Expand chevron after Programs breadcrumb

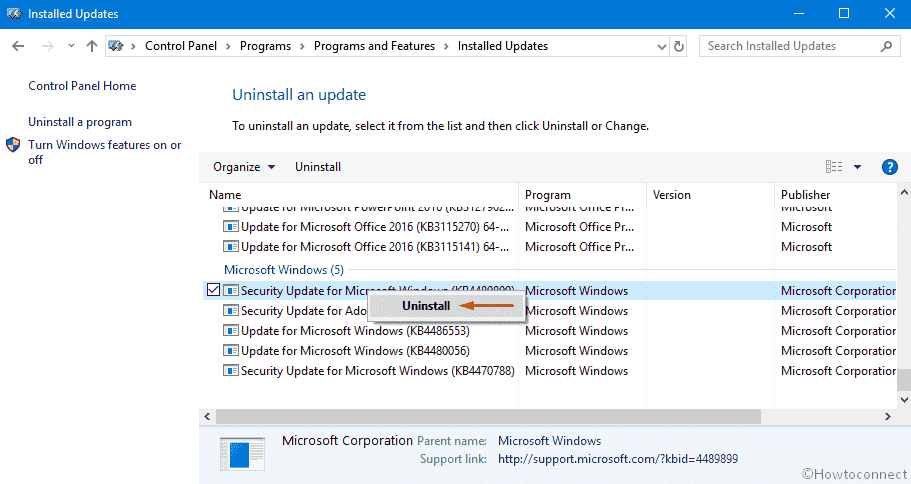(302, 46)
